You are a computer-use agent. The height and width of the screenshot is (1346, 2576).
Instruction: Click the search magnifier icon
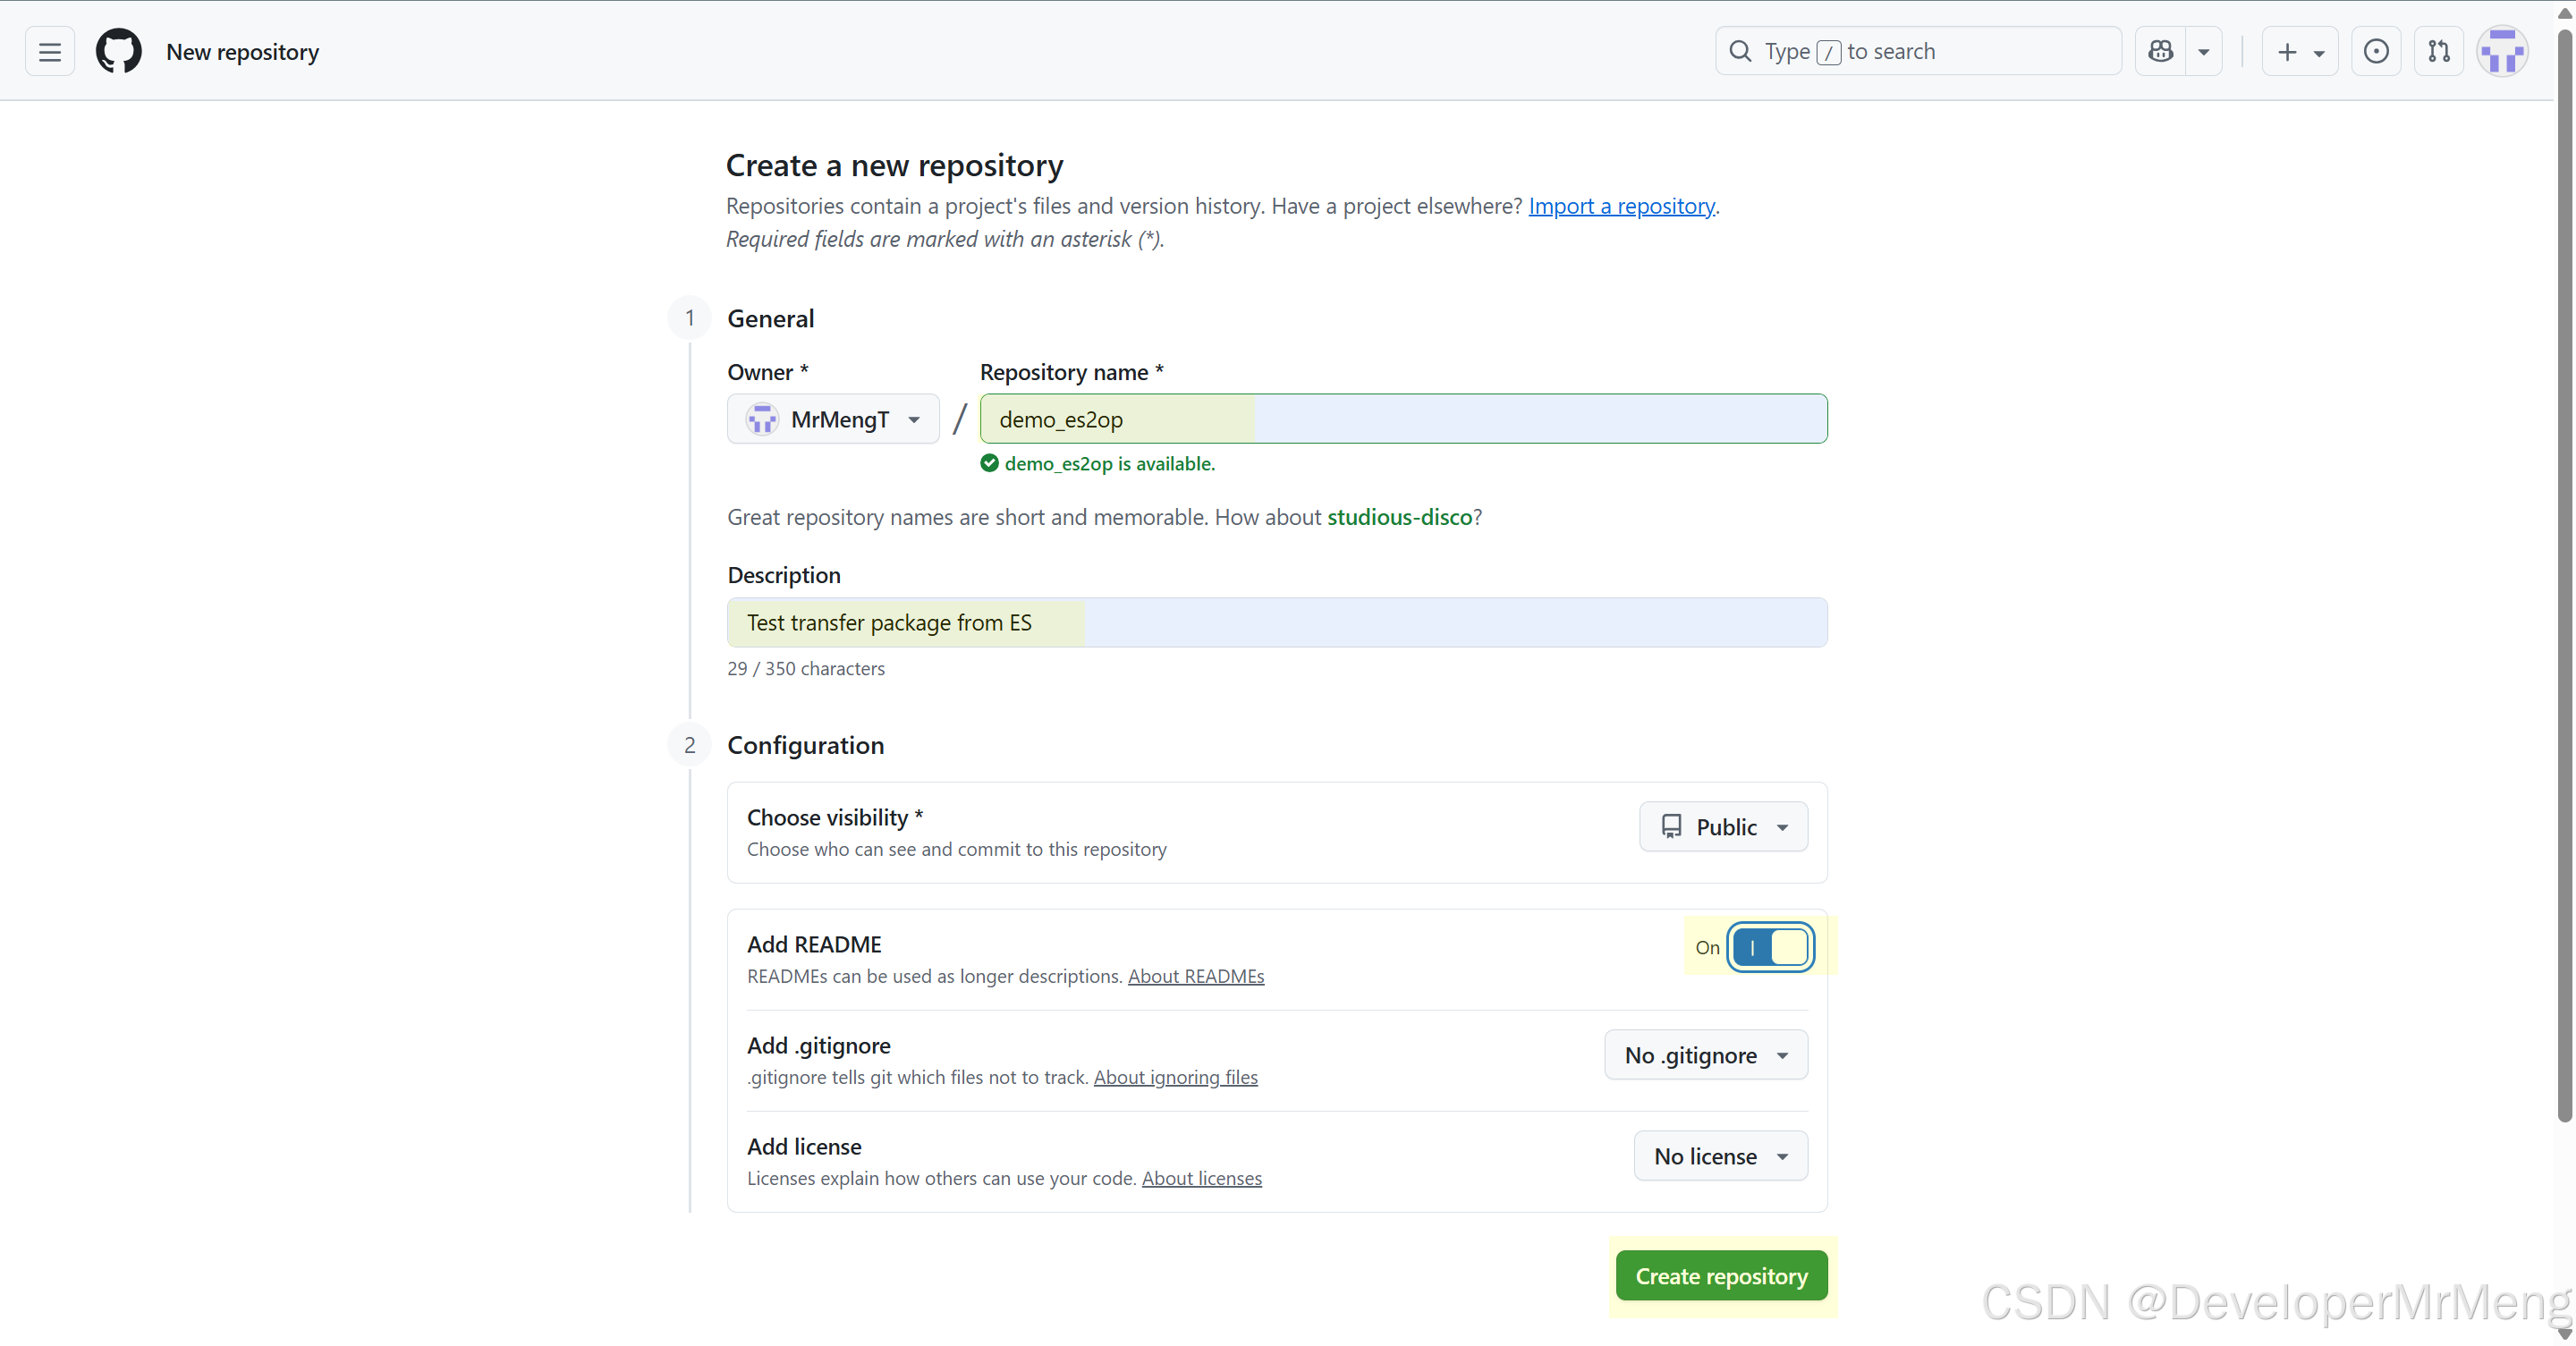[x=1740, y=52]
